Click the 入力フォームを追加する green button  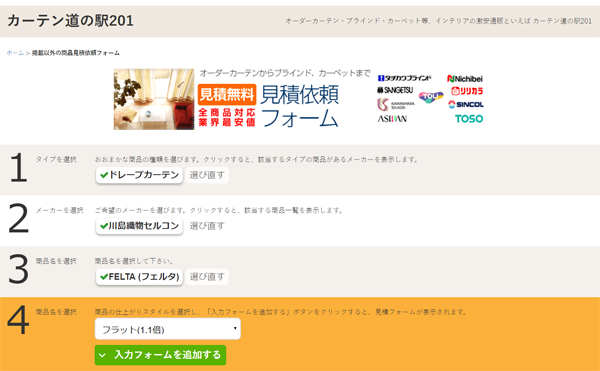click(x=160, y=355)
